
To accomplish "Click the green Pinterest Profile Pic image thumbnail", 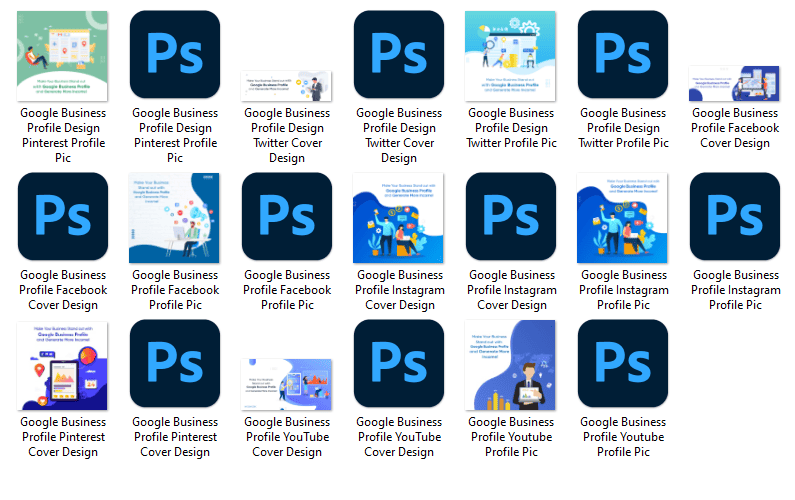I will (x=62, y=56).
